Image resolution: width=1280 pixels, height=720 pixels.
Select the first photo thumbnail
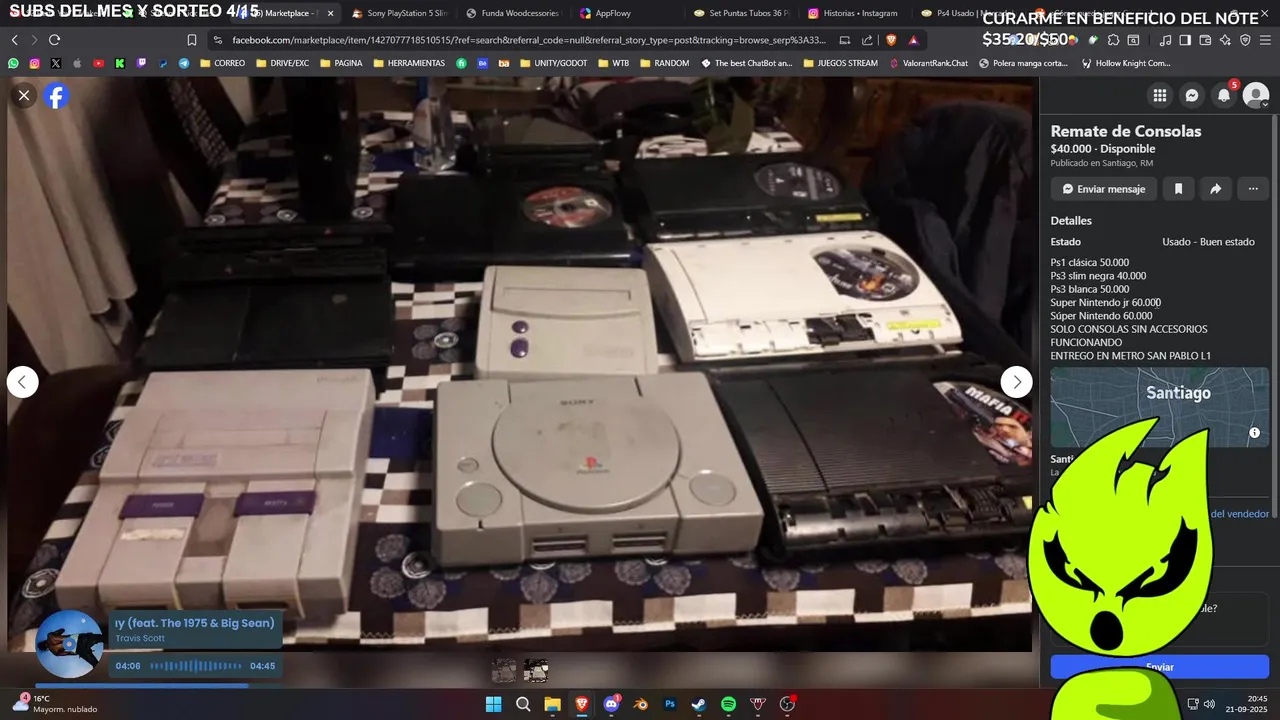tap(505, 670)
